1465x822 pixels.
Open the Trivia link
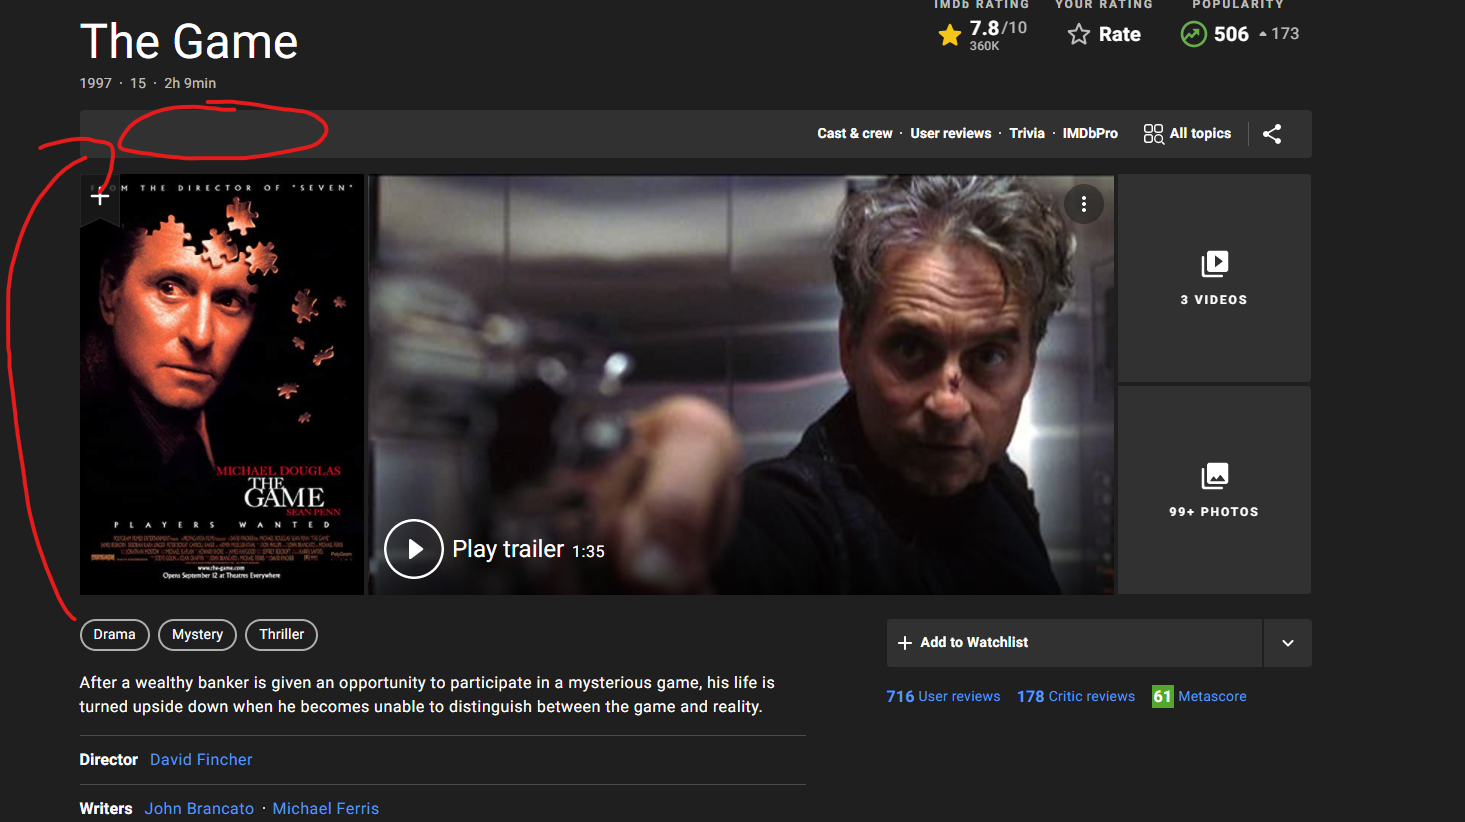[x=1026, y=134]
